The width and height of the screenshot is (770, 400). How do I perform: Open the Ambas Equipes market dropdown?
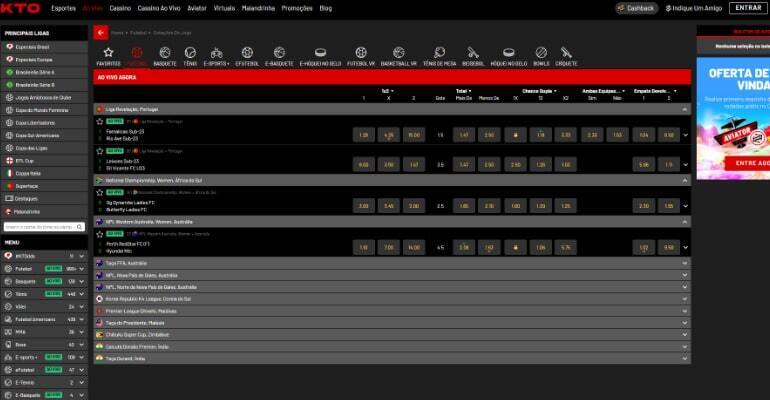point(604,91)
